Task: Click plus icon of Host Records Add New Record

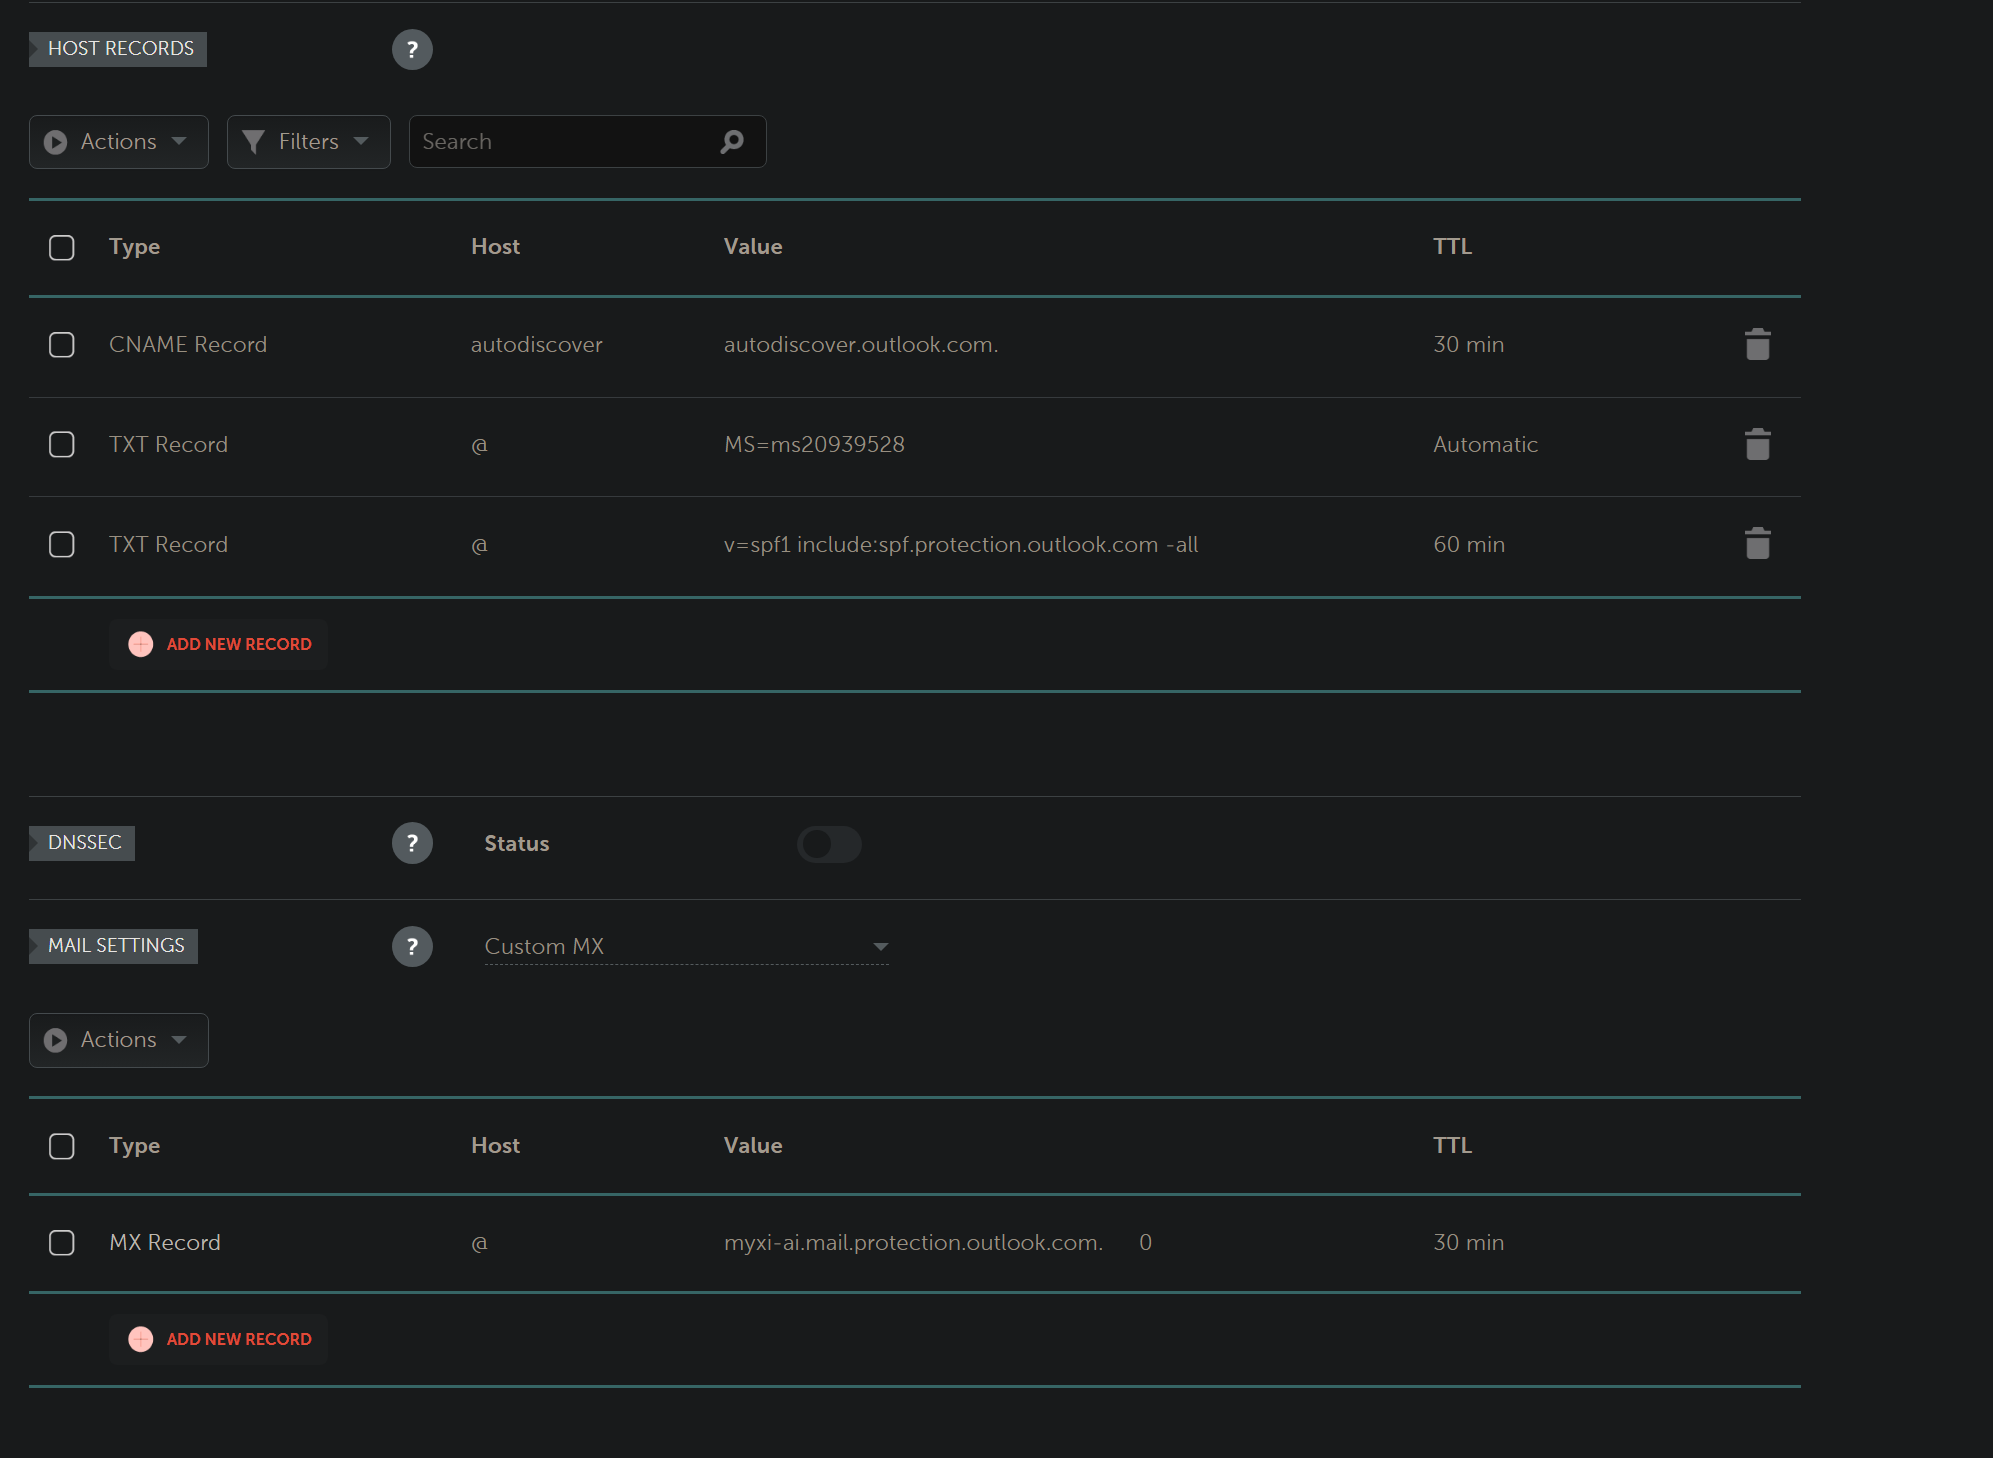Action: 141,644
